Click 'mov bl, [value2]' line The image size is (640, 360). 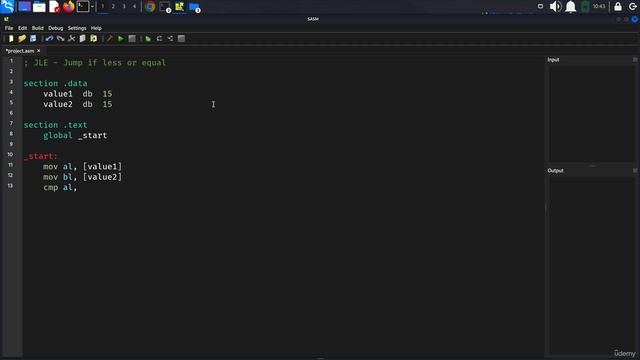82,177
